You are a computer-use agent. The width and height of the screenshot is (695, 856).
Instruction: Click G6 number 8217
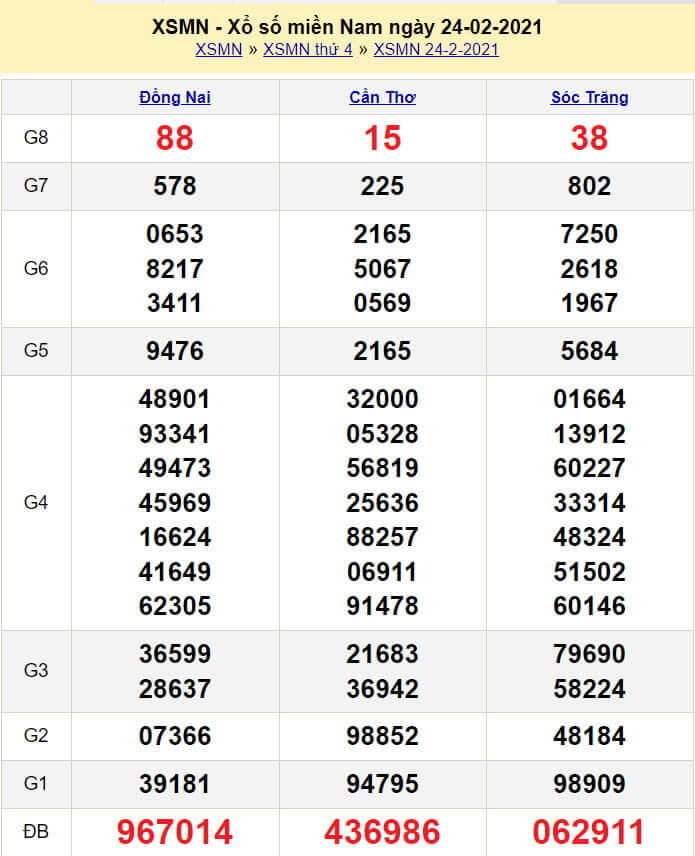point(175,269)
